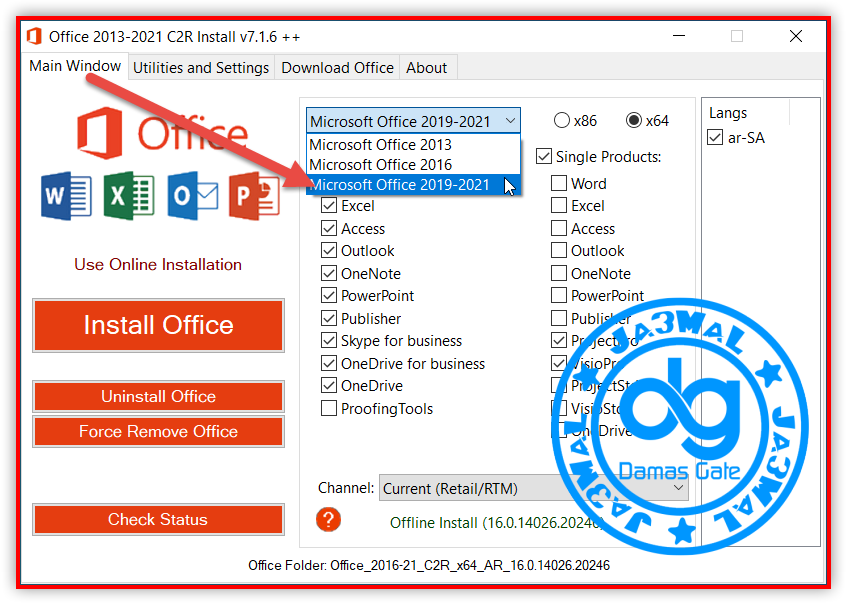Open the Channel dropdown Current (Retail/RTM)
Image resolution: width=847 pixels, height=605 pixels.
point(534,488)
